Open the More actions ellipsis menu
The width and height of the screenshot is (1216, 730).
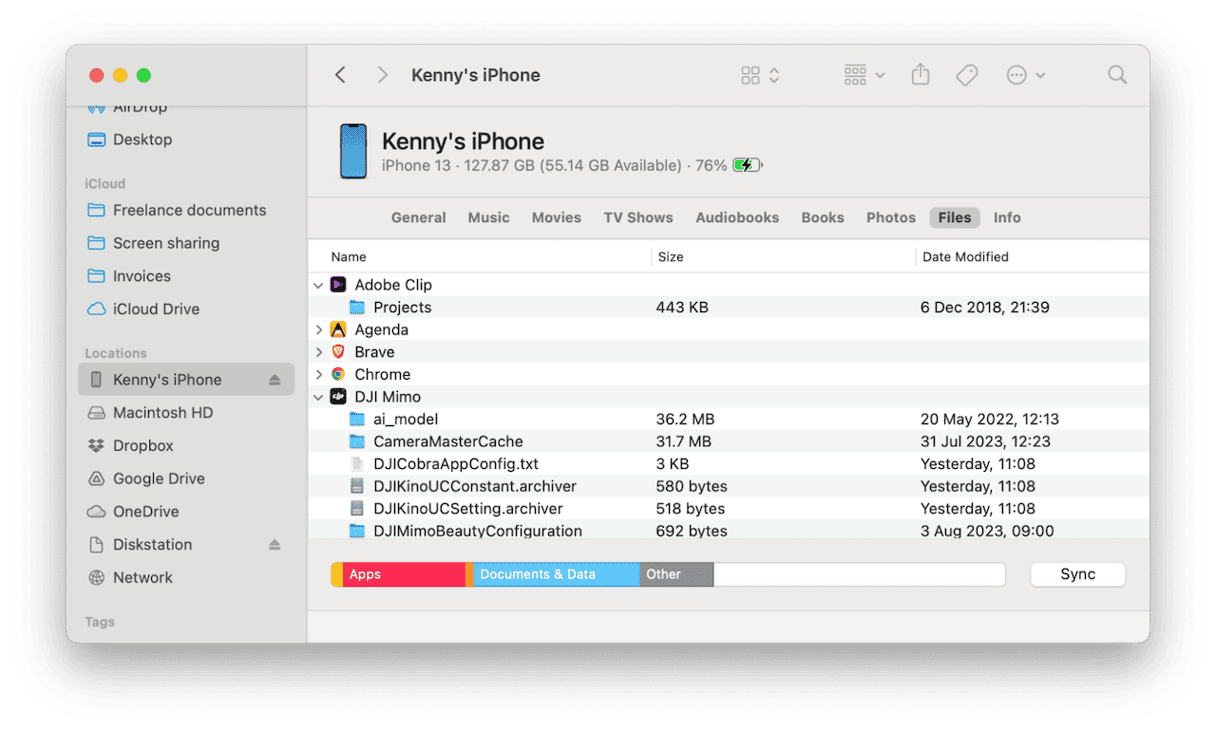point(1026,75)
